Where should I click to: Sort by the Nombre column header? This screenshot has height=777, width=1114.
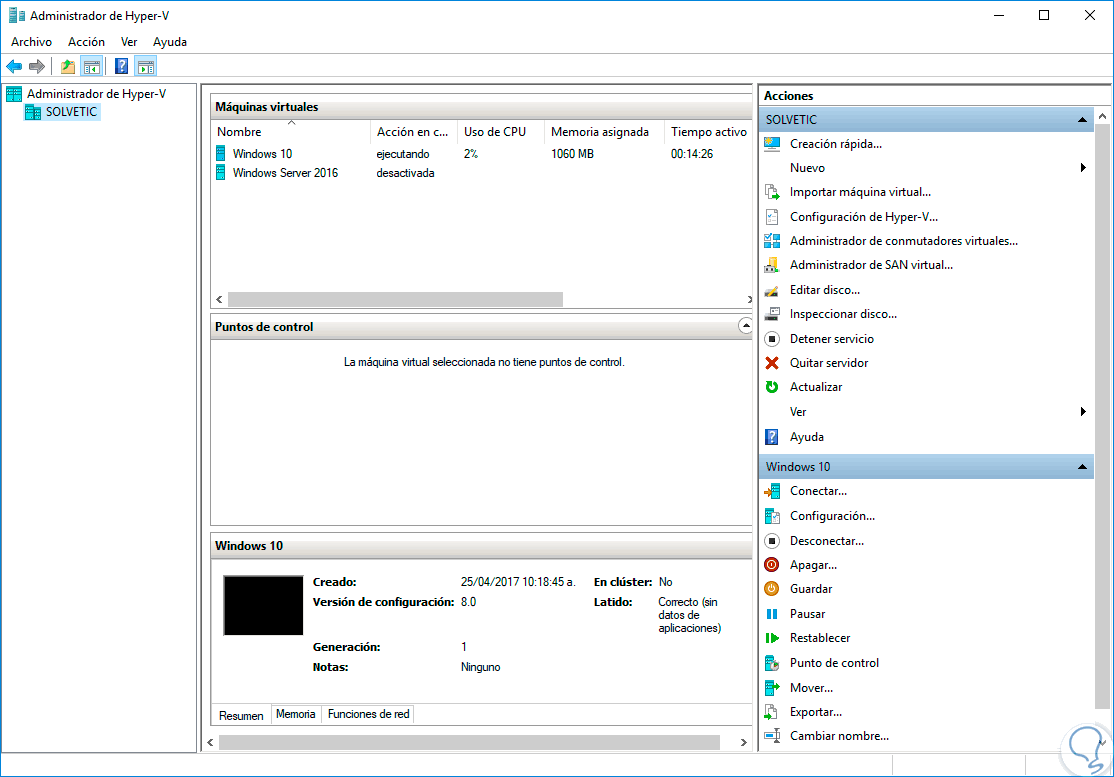pyautogui.click(x=291, y=131)
